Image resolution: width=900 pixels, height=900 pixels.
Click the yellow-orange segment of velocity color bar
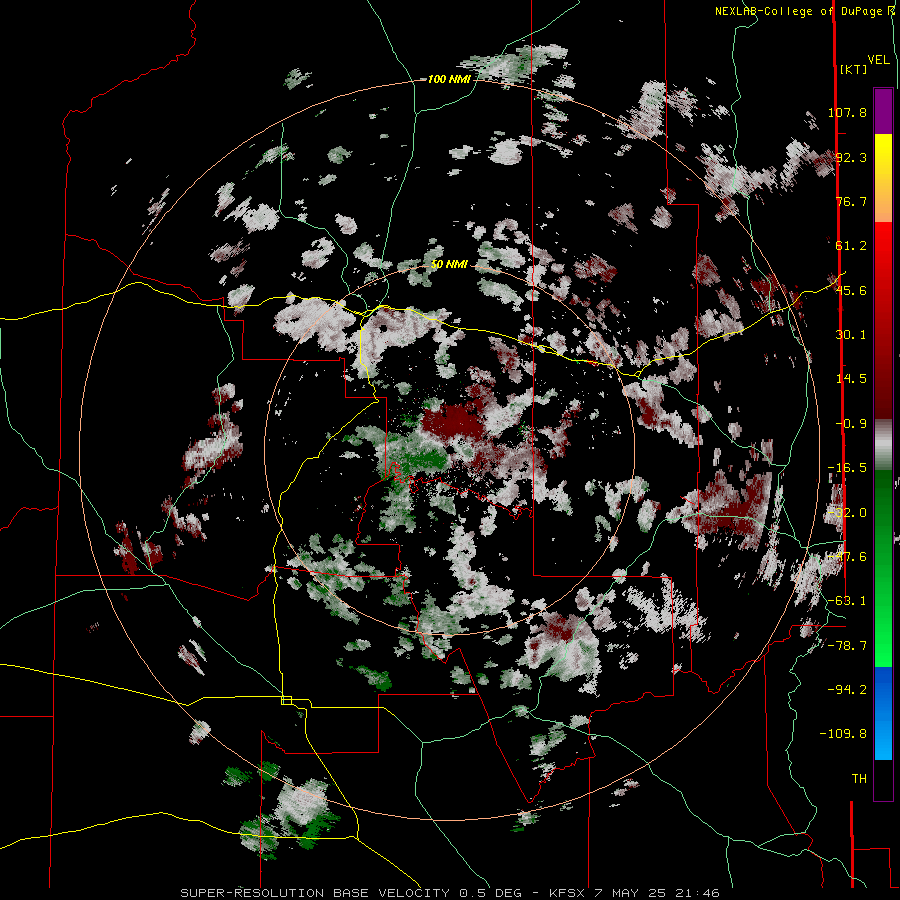pyautogui.click(x=883, y=178)
